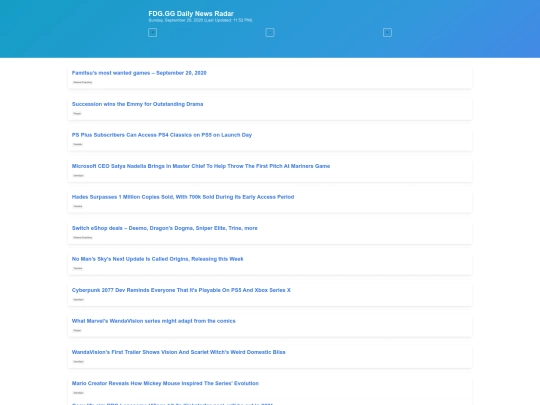The width and height of the screenshot is (540, 405).
Task: Click source tag under Succession Emmy story
Action: [x=77, y=113]
